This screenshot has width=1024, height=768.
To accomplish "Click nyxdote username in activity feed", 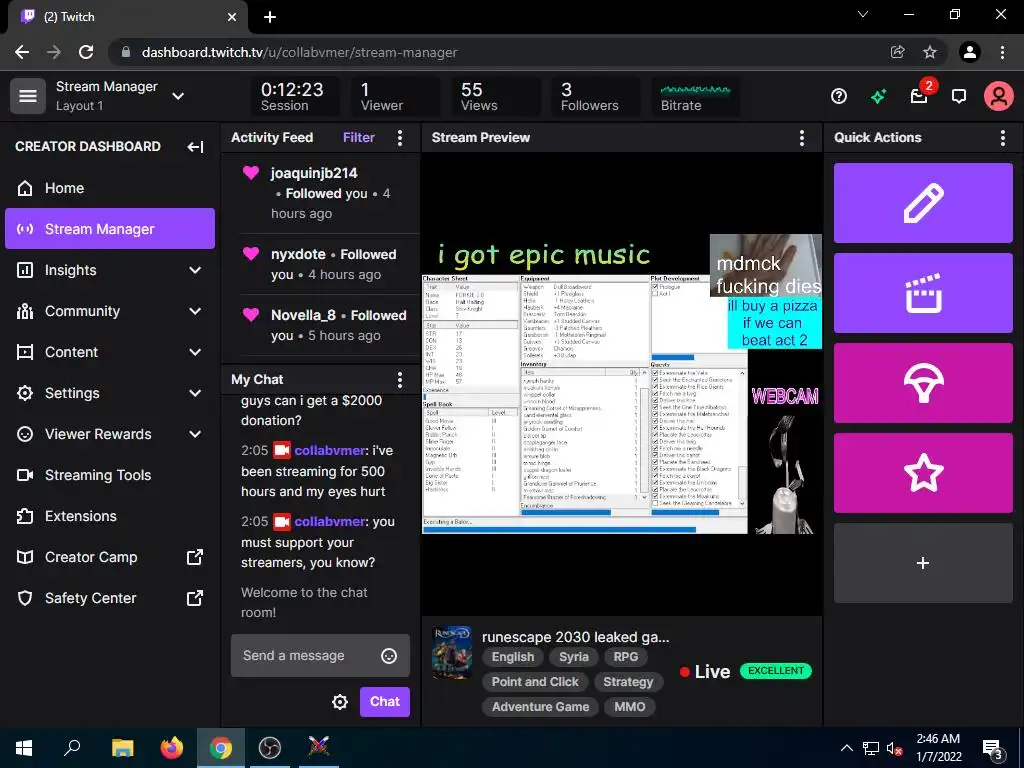I will tap(298, 255).
